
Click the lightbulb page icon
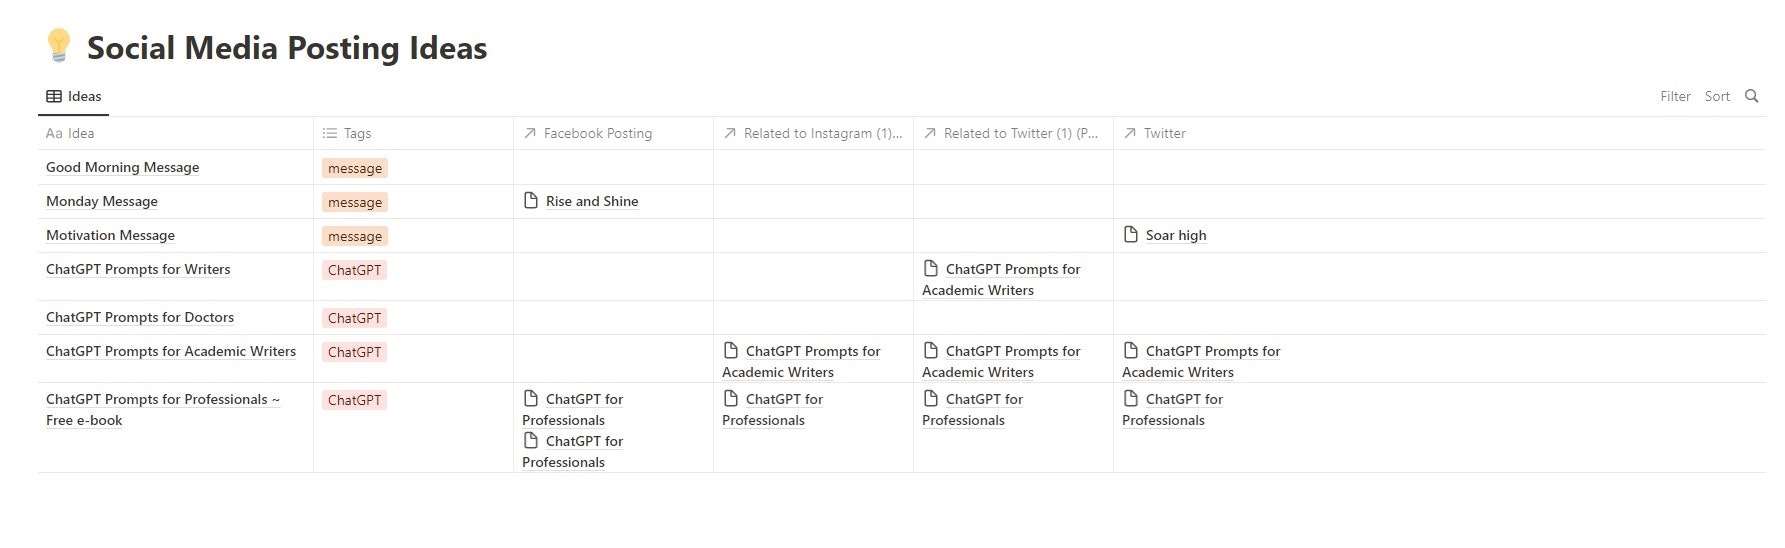[x=59, y=47]
